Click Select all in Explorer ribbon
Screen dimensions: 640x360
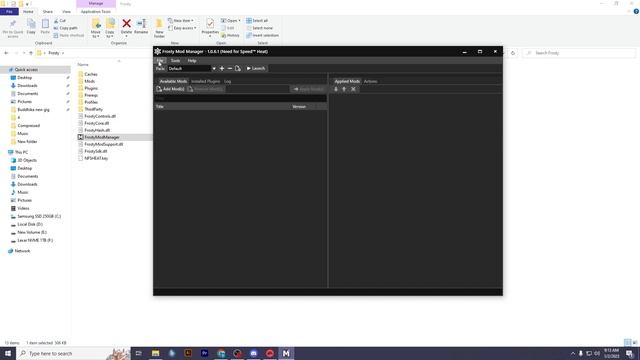click(257, 20)
